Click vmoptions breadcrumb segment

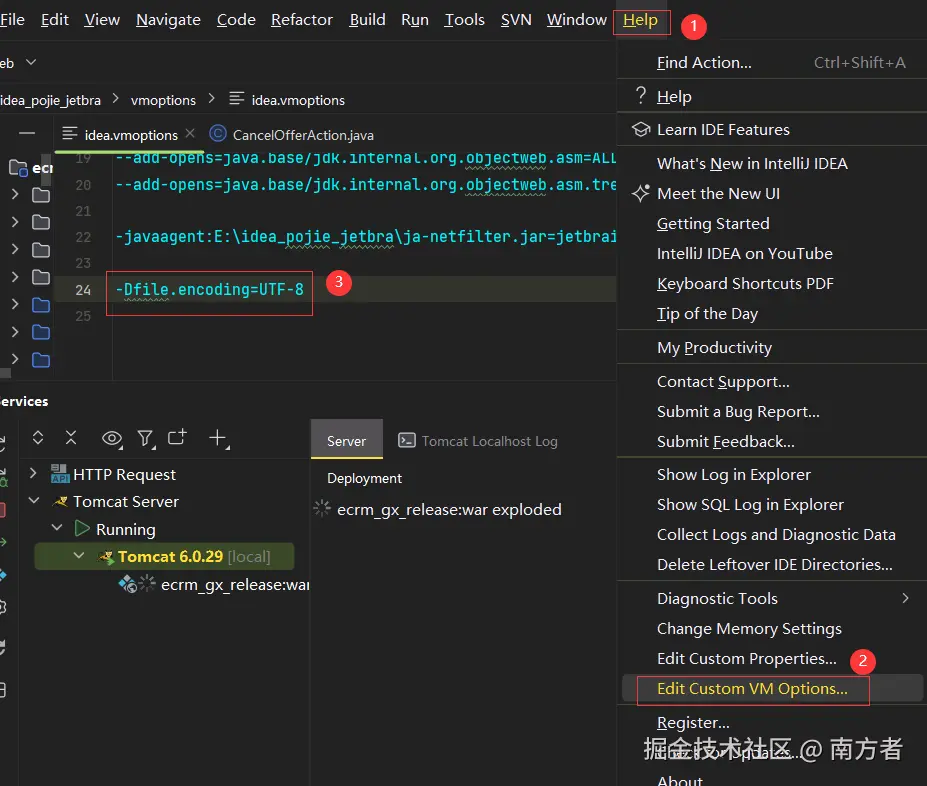(x=163, y=100)
